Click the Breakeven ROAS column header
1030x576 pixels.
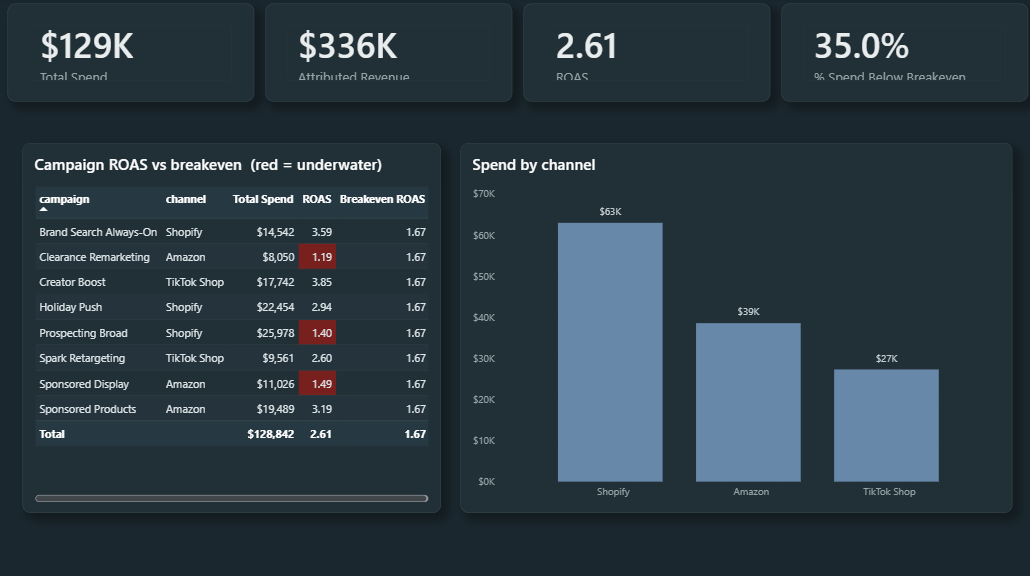[382, 199]
